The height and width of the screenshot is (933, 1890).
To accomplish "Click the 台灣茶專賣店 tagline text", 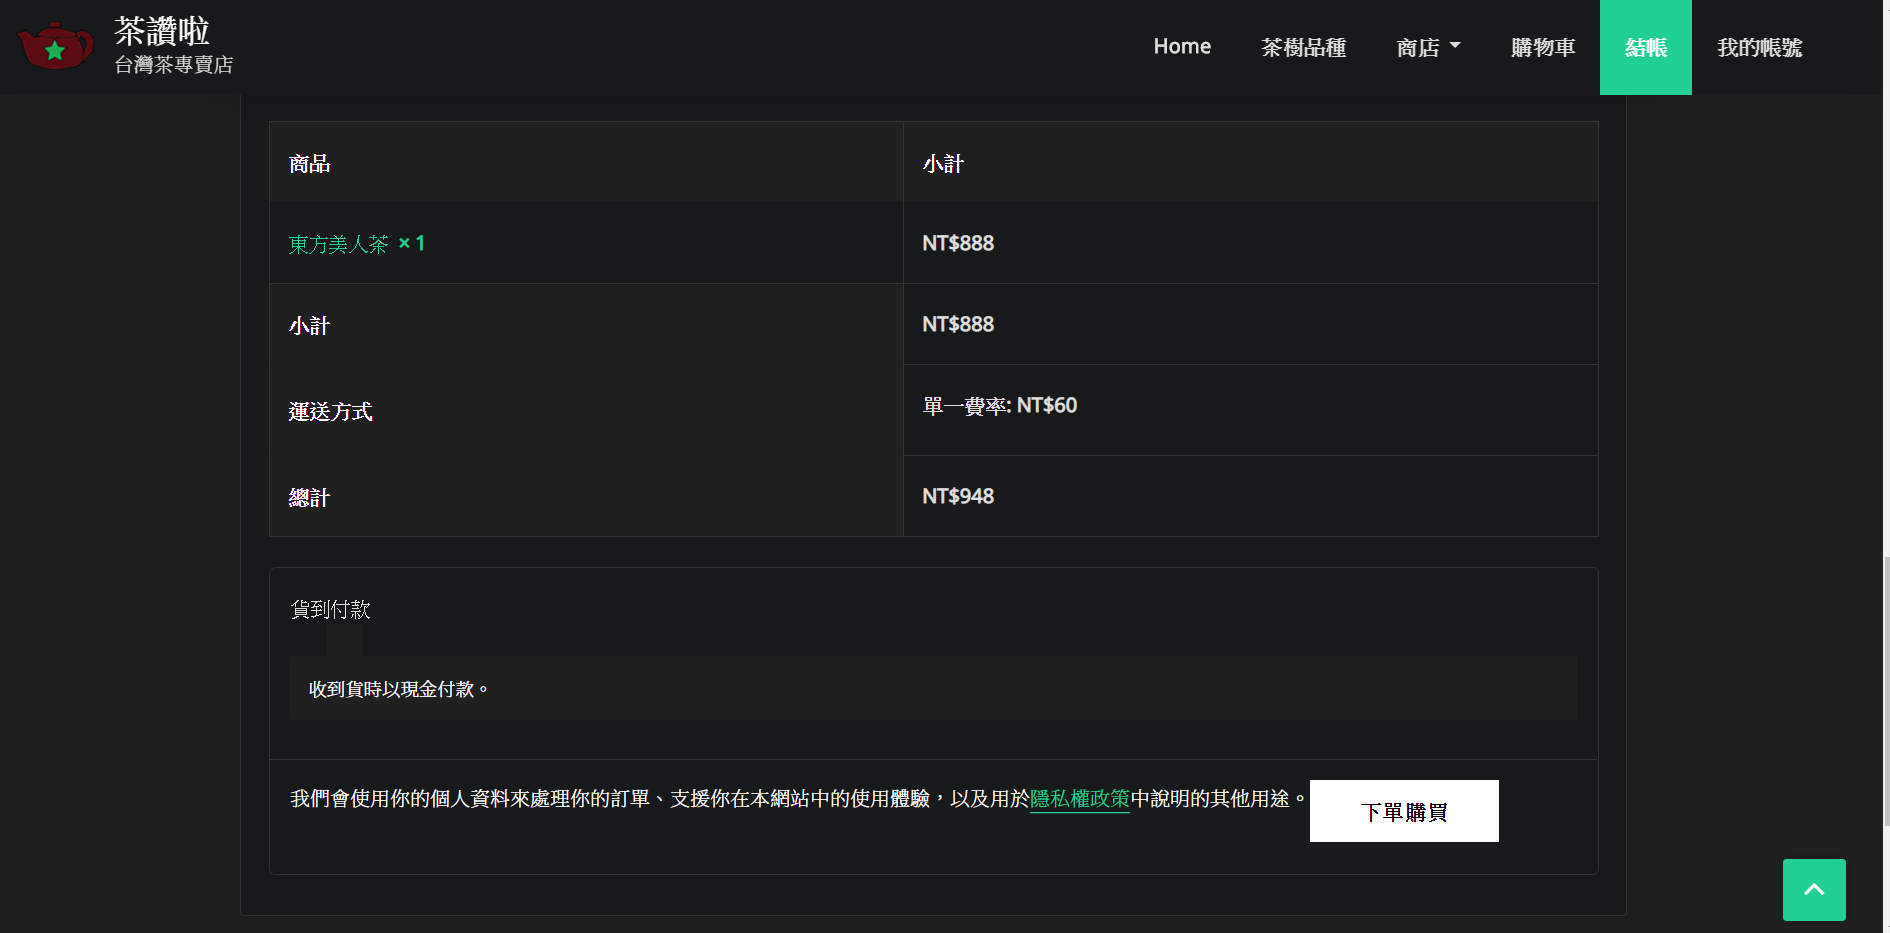I will pos(173,65).
